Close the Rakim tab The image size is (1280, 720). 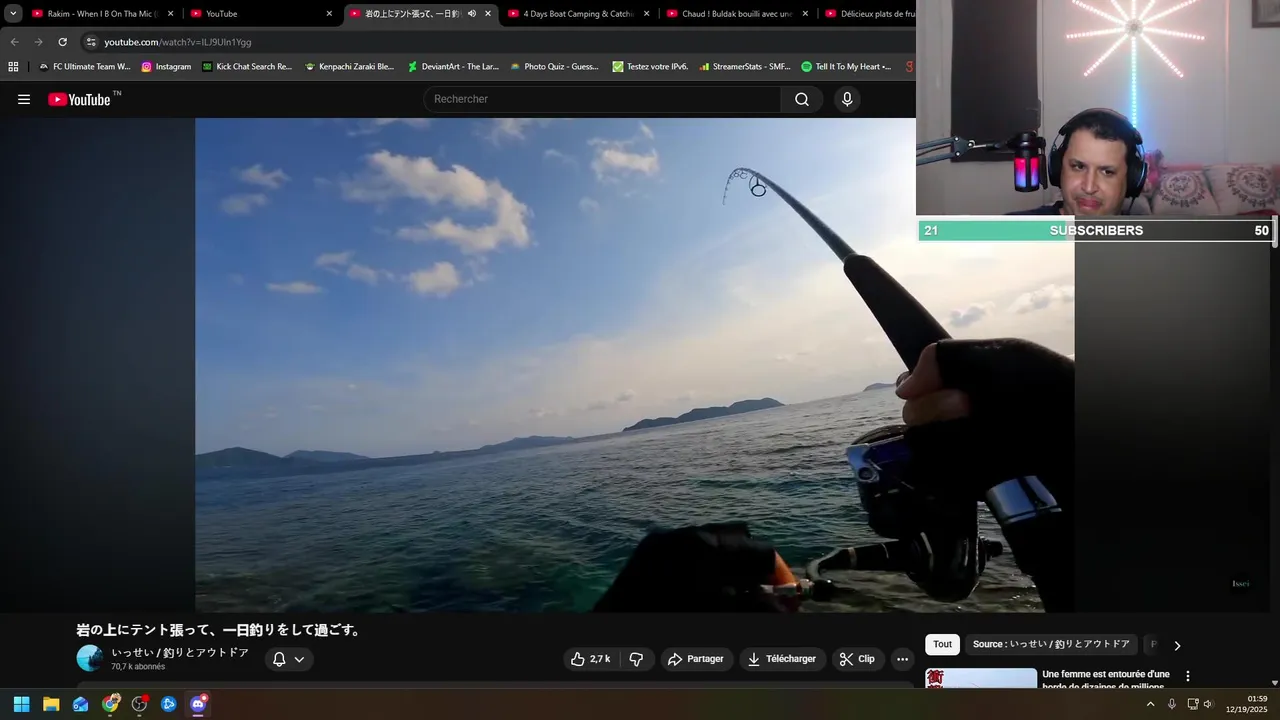click(170, 14)
